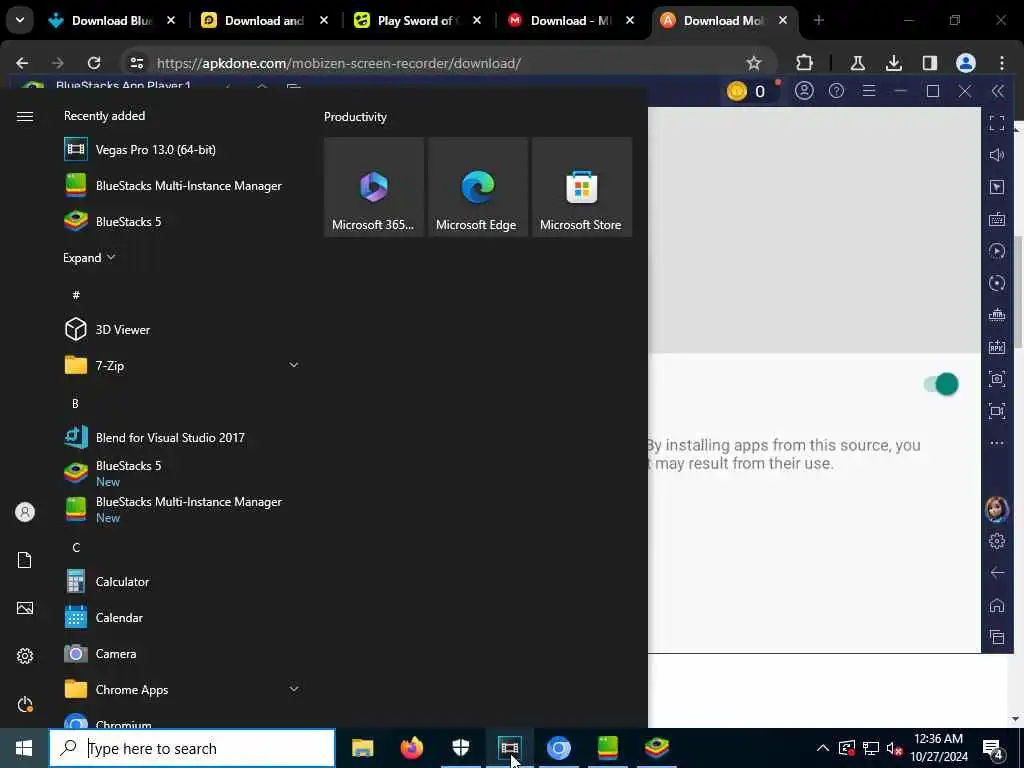This screenshot has height=768, width=1024.
Task: Go back in Chrome
Action: pyautogui.click(x=22, y=63)
